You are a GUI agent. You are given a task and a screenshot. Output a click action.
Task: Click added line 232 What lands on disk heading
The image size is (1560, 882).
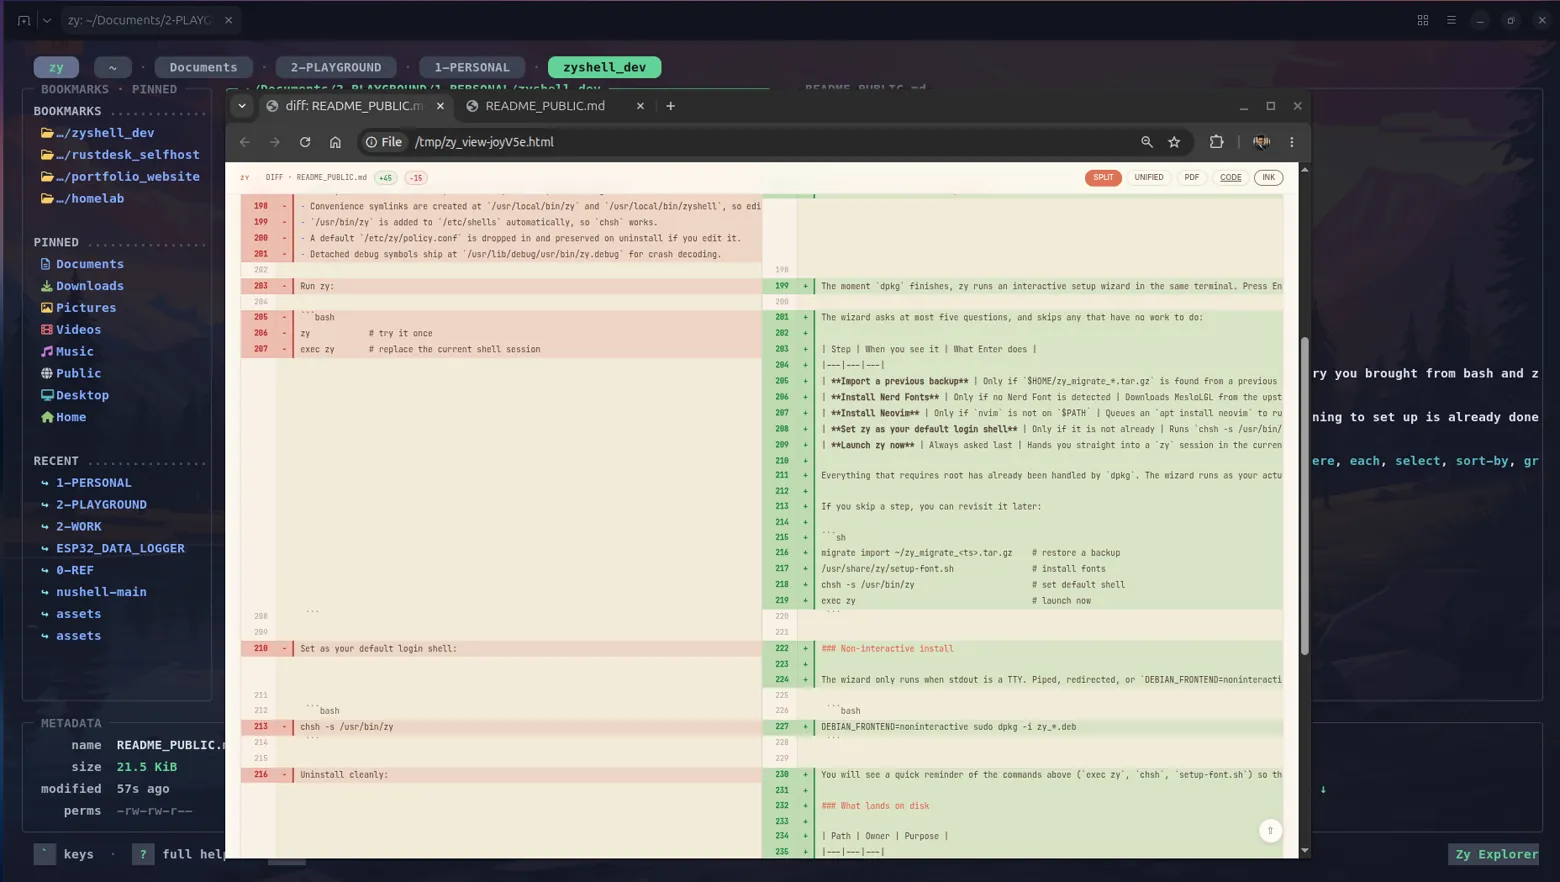pos(1022,806)
